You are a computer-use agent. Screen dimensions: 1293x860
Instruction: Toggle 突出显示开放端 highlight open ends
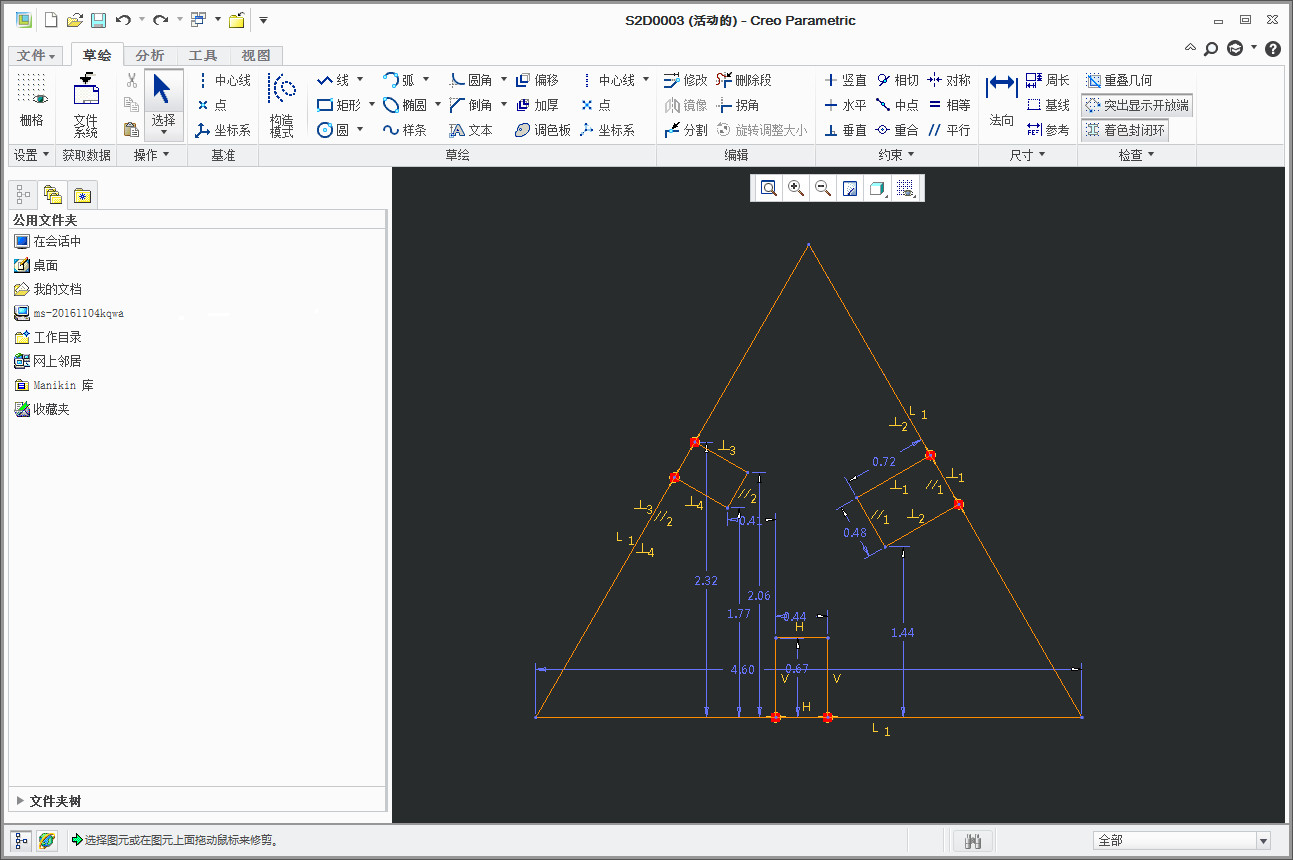point(1137,105)
